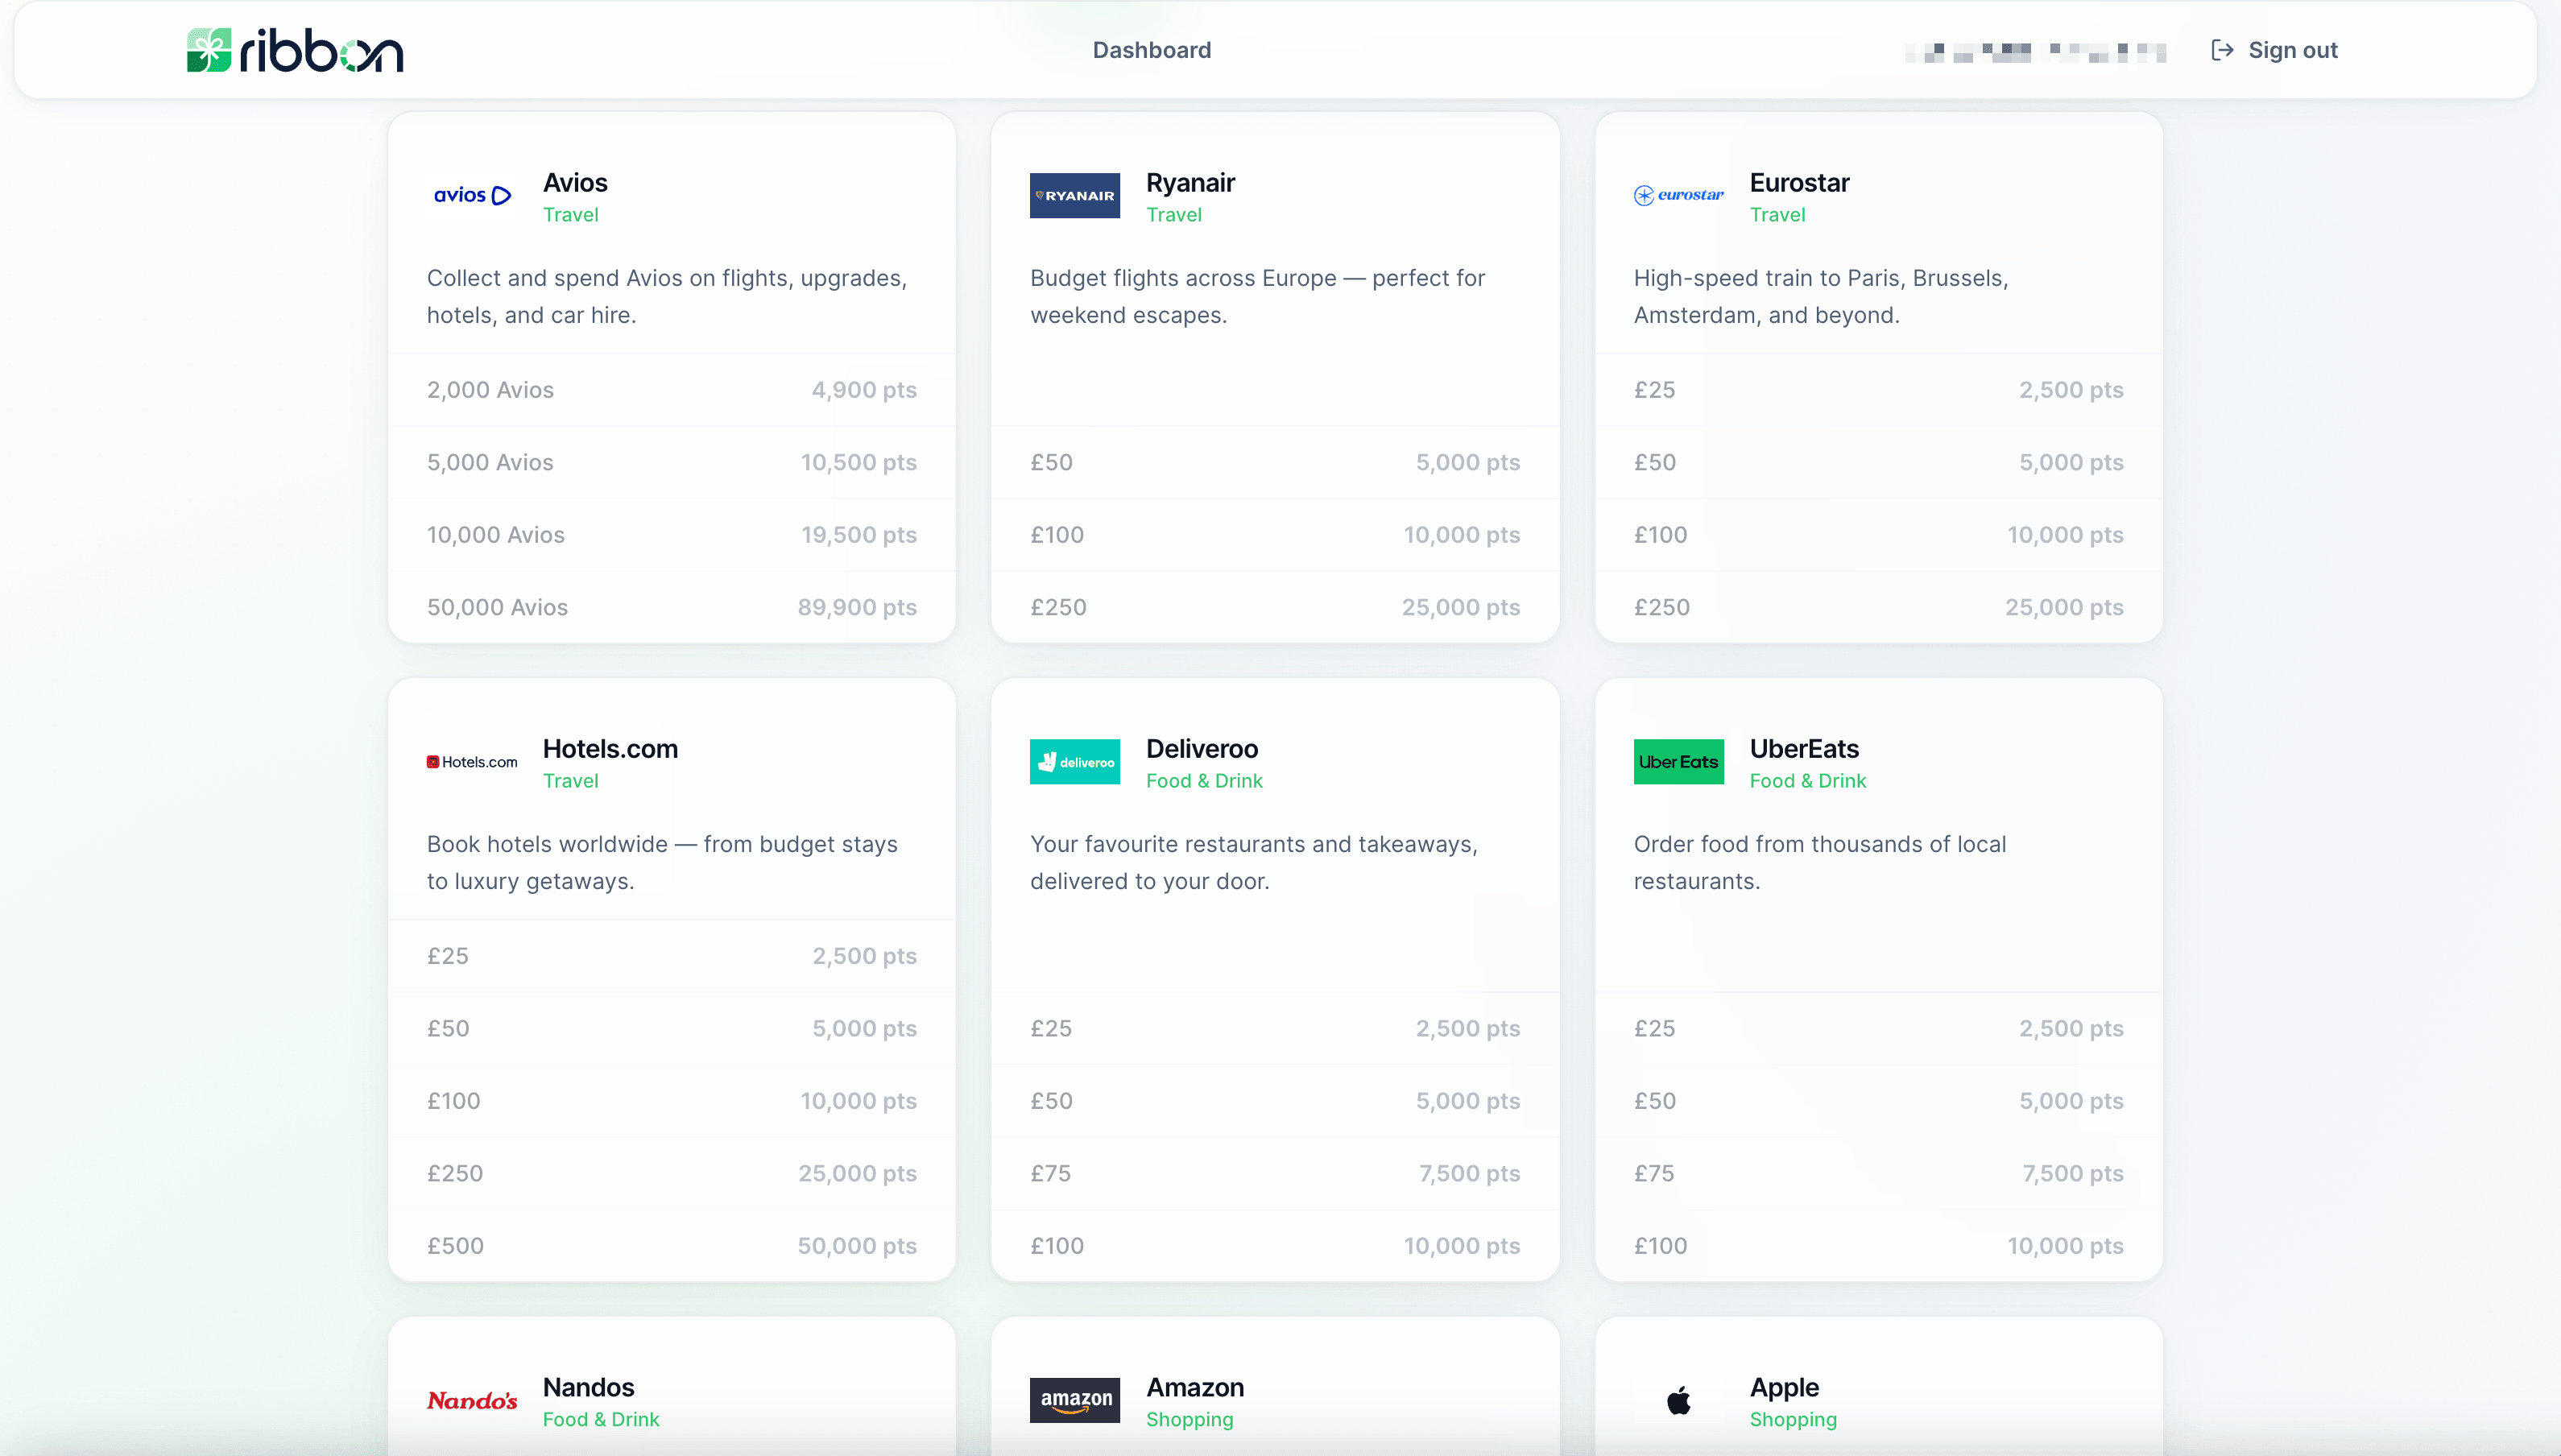Click the Sign out button
Image resolution: width=2561 pixels, height=1456 pixels.
(2274, 50)
